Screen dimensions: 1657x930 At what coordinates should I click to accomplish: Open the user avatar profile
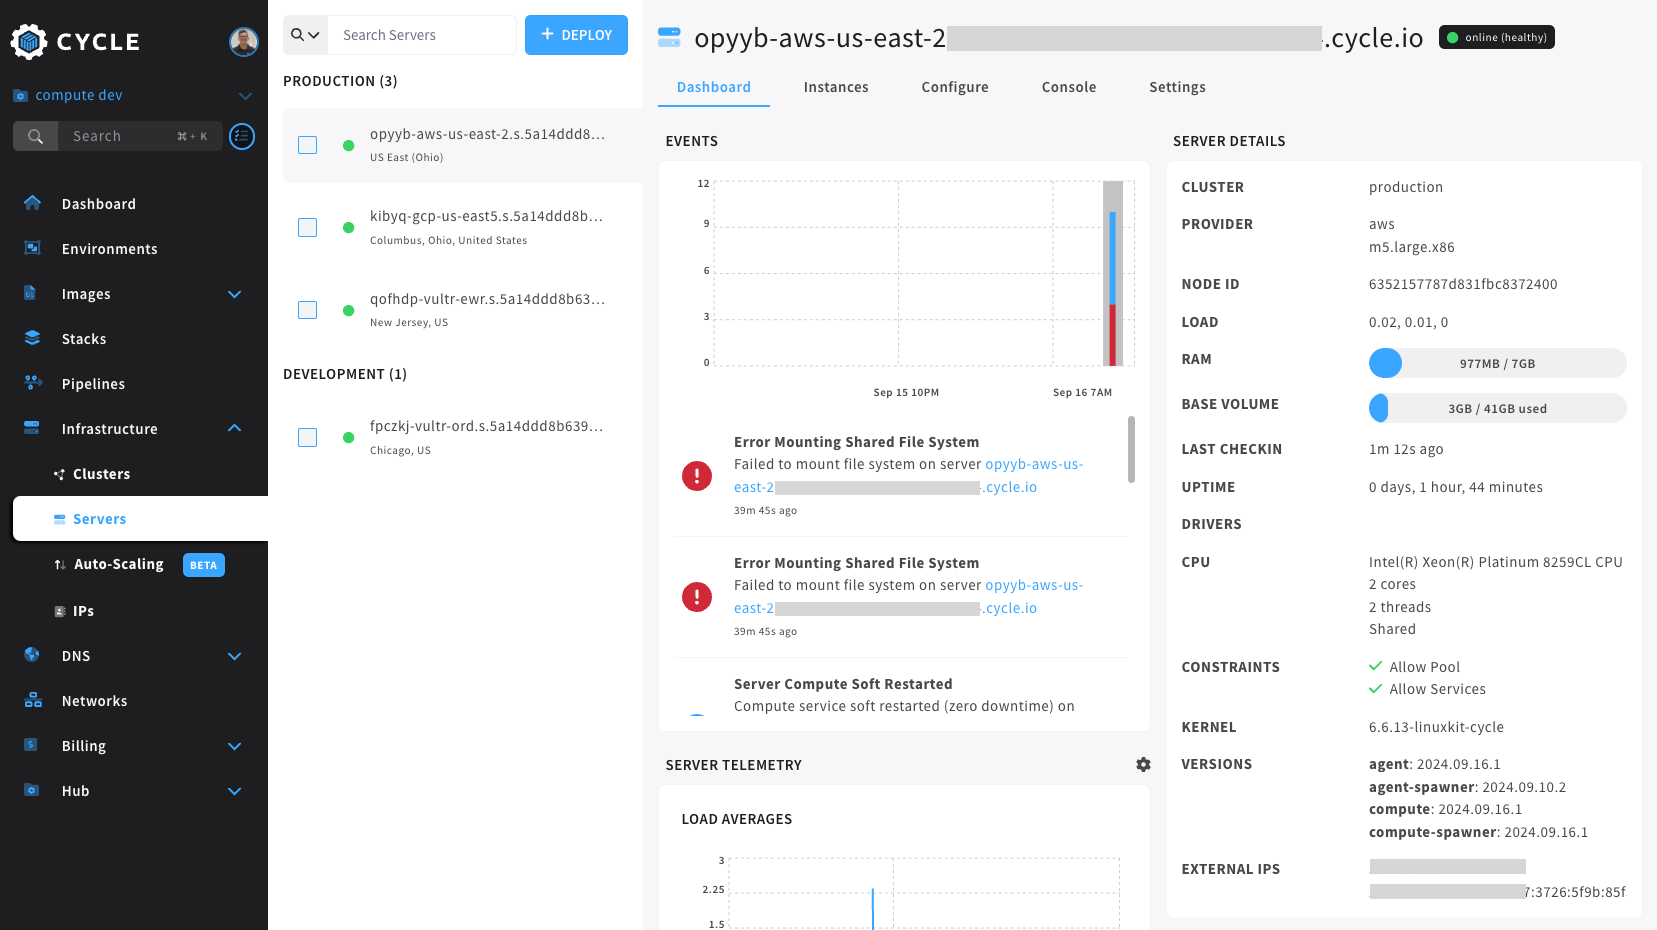244,41
